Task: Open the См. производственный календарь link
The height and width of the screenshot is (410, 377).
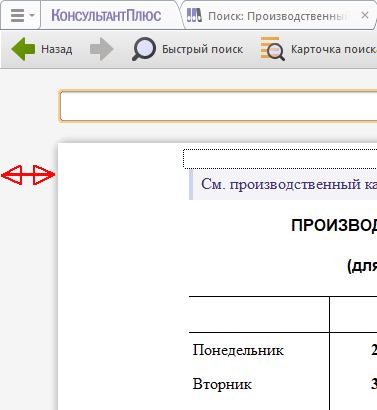Action: pos(289,184)
